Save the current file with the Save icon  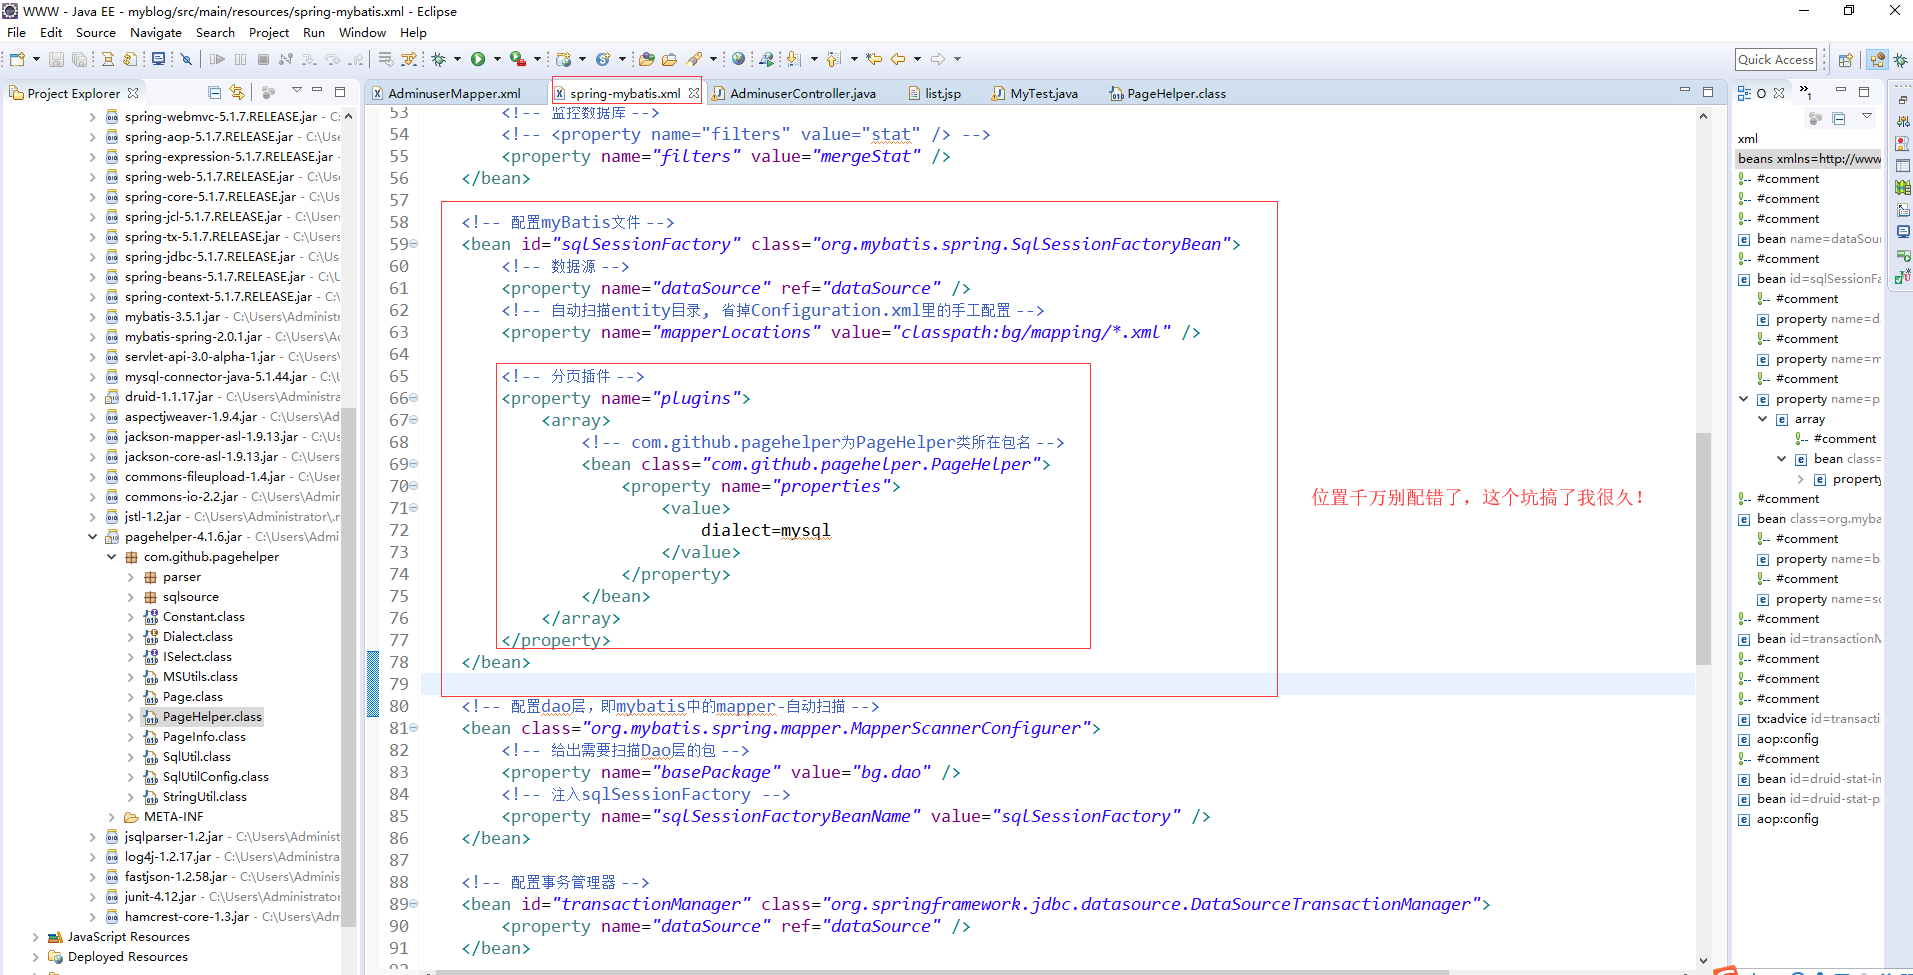point(57,59)
